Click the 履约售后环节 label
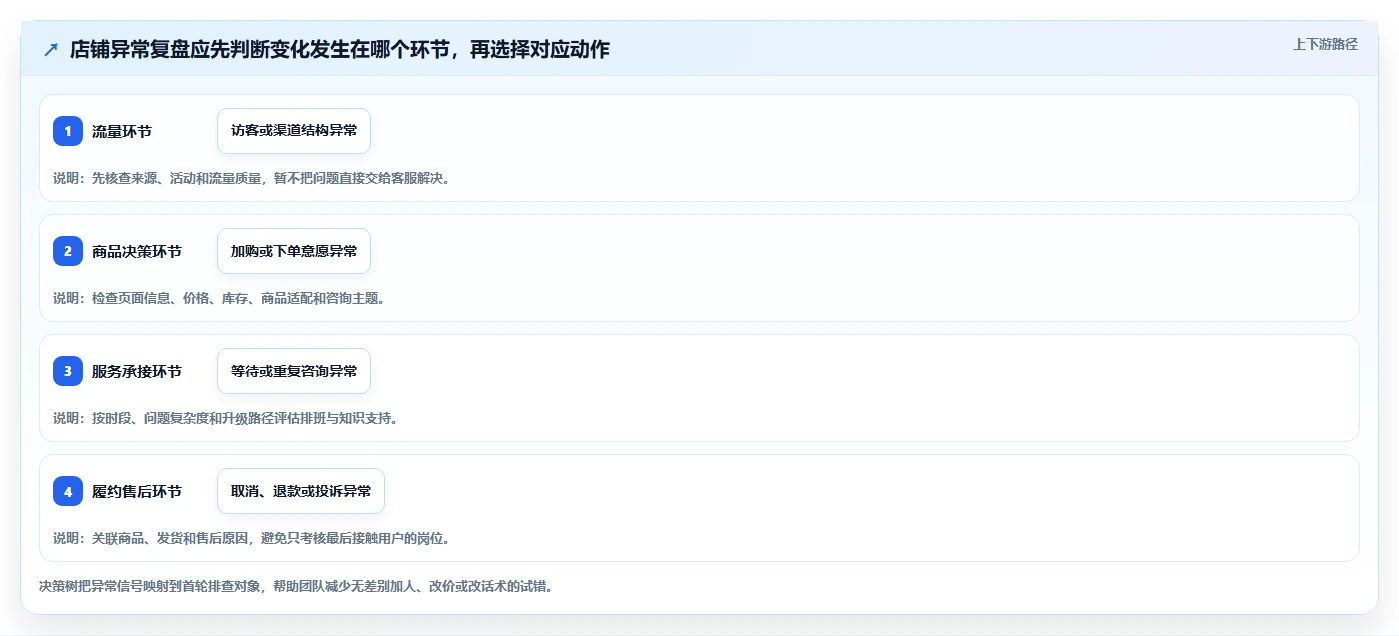Viewport: 1399px width, 636px height. [x=137, y=491]
